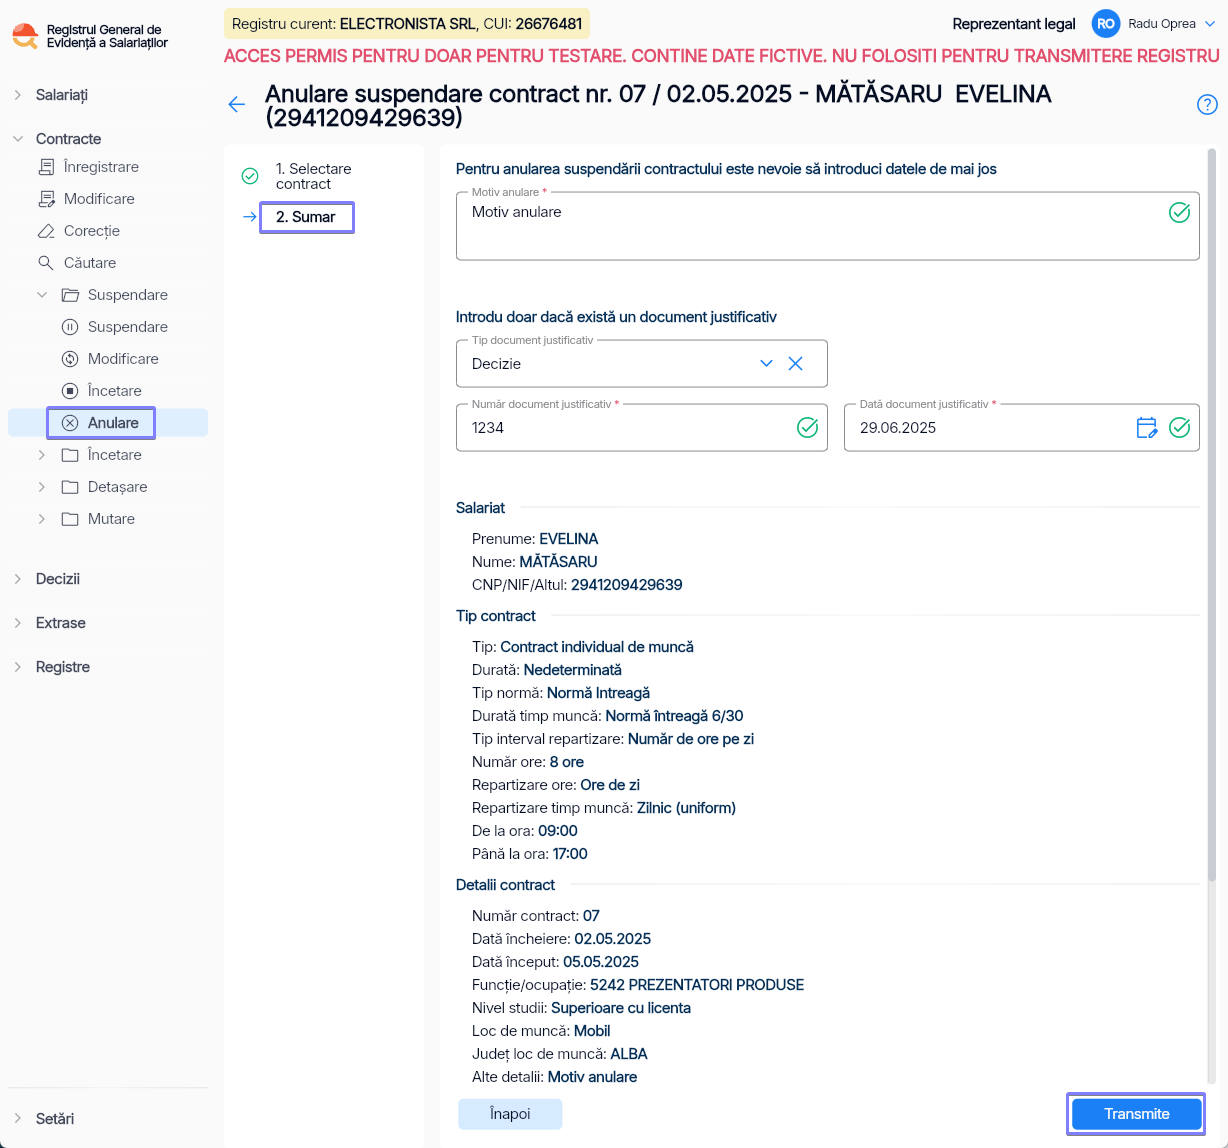Open the Tip document justificativ dropdown
Screen dimensions: 1228x1148
(x=766, y=364)
